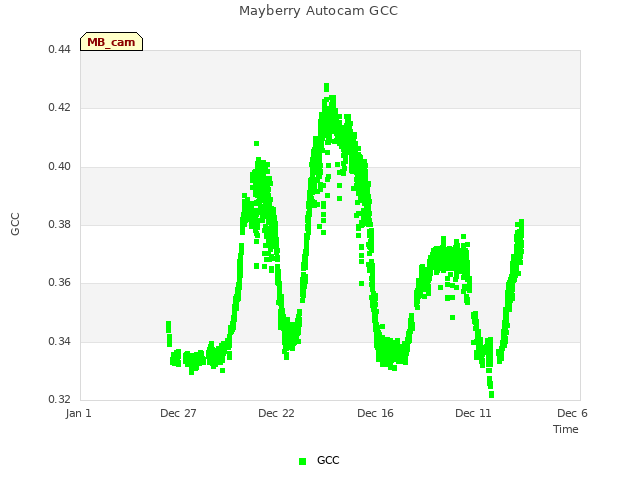Toggle the GCC legend green square
Screen dimensions: 640x480
(x=302, y=461)
